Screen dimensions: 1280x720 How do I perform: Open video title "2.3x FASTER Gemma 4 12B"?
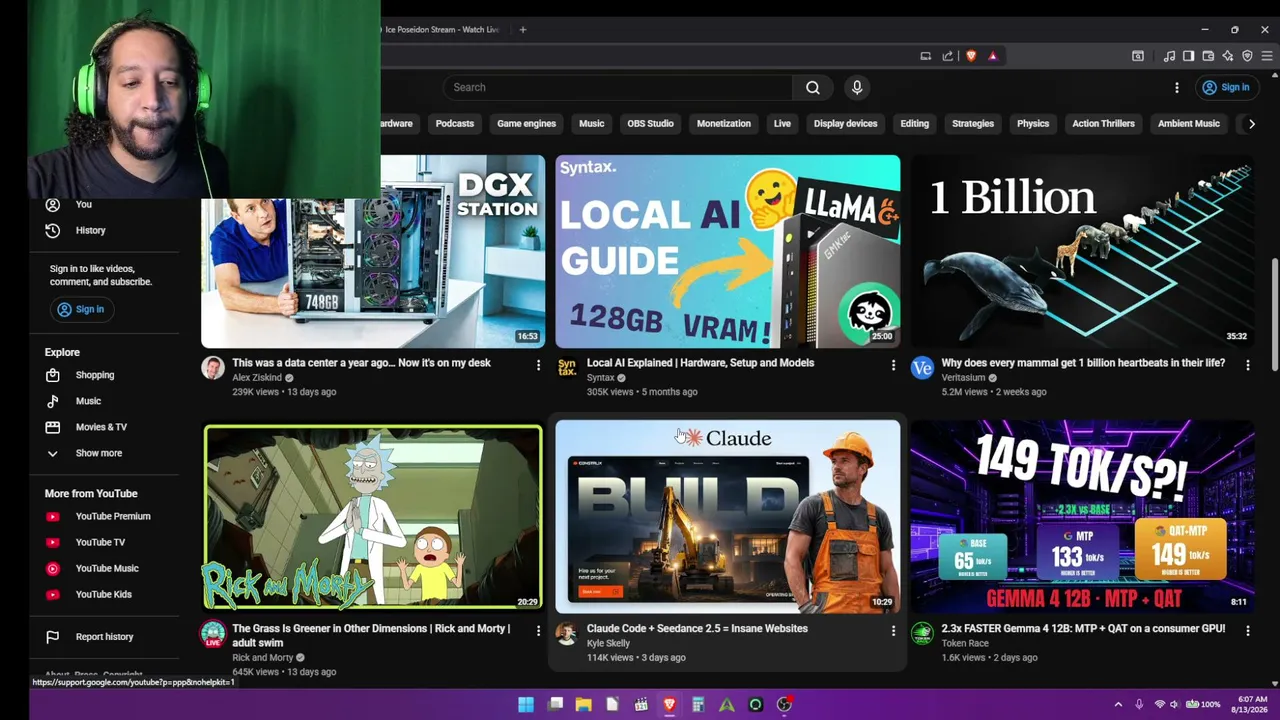point(1083,629)
